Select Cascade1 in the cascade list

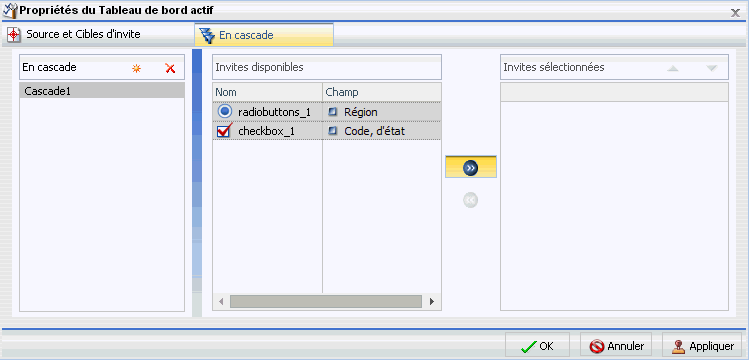[x=102, y=91]
